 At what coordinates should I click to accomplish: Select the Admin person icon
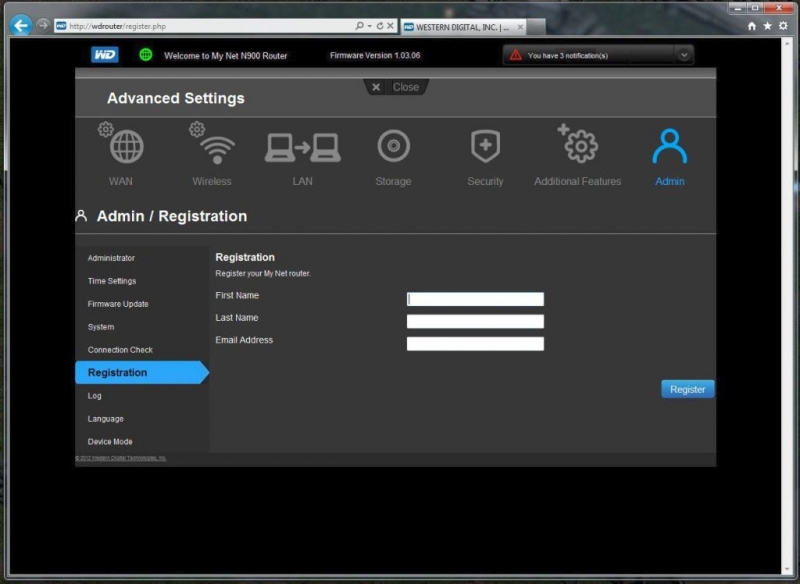coord(669,146)
